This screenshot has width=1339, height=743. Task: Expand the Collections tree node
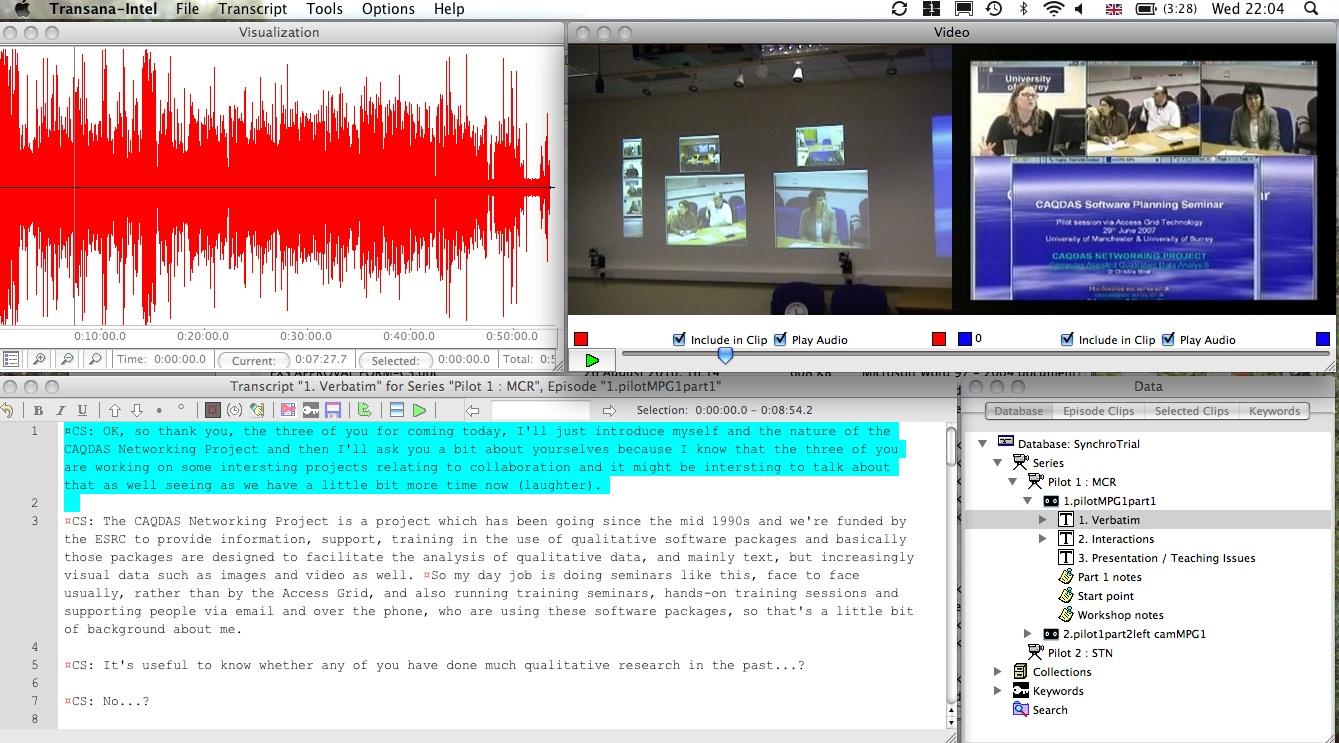coord(998,672)
